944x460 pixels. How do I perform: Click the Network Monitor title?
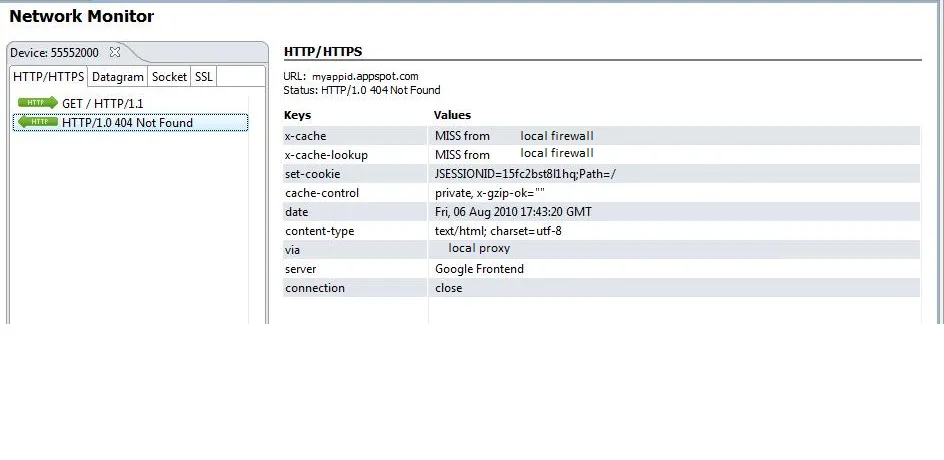tap(82, 16)
